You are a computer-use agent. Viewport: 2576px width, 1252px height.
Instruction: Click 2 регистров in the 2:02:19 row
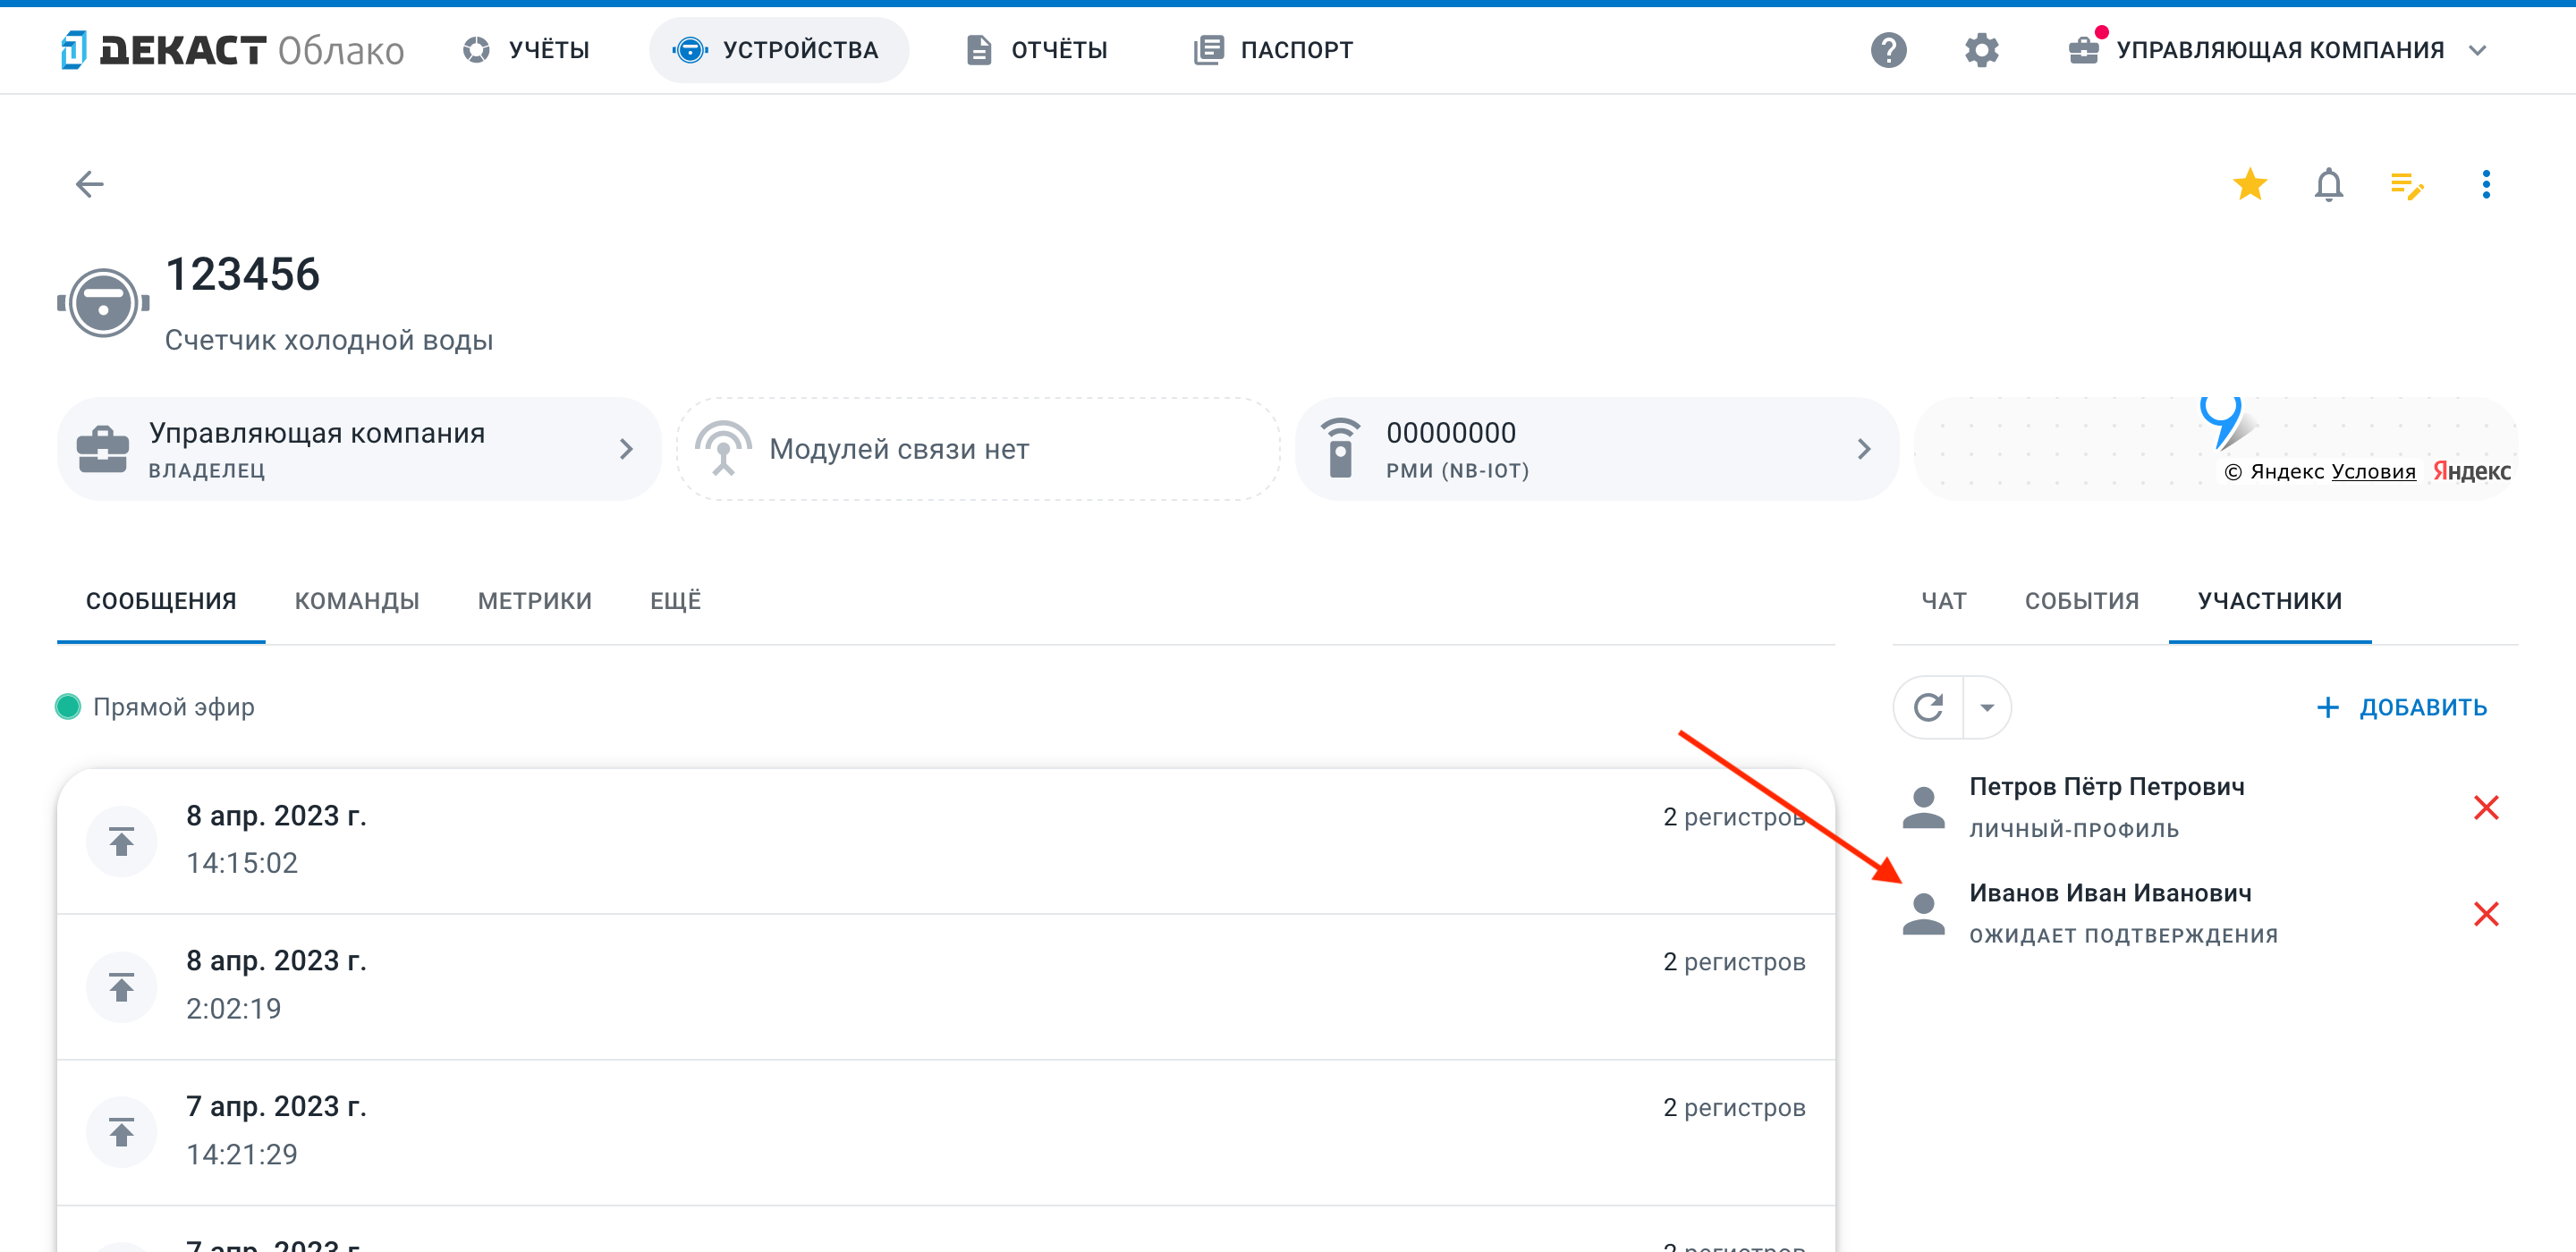click(1734, 962)
